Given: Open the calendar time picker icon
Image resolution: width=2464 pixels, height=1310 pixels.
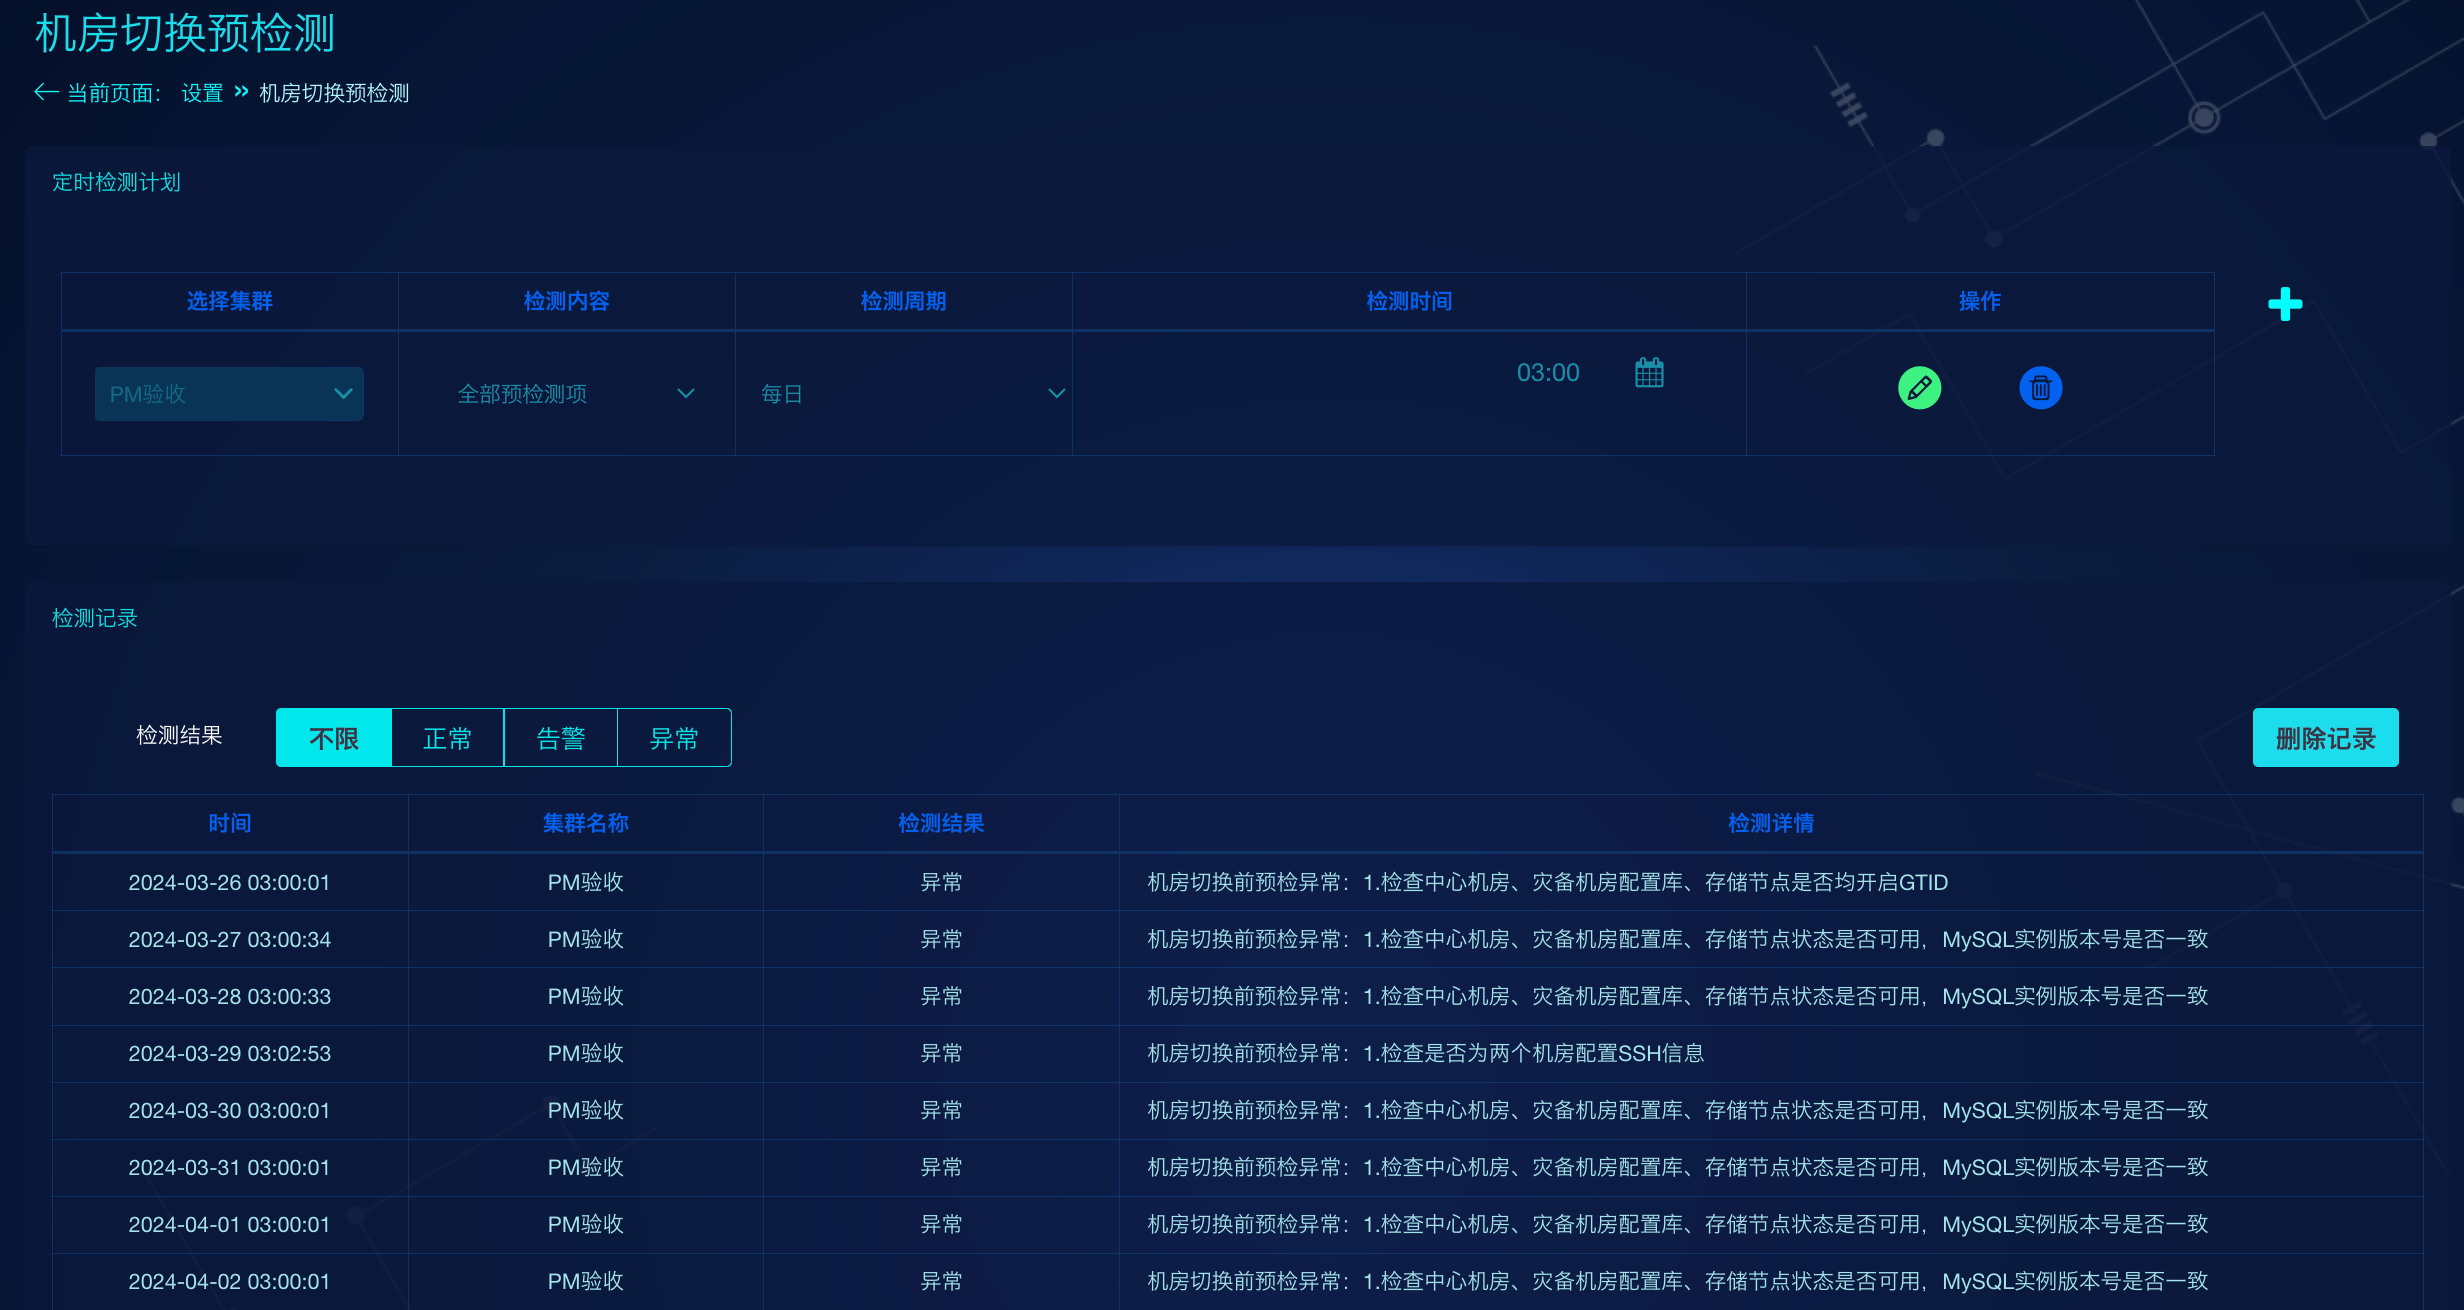Looking at the screenshot, I should [1649, 373].
